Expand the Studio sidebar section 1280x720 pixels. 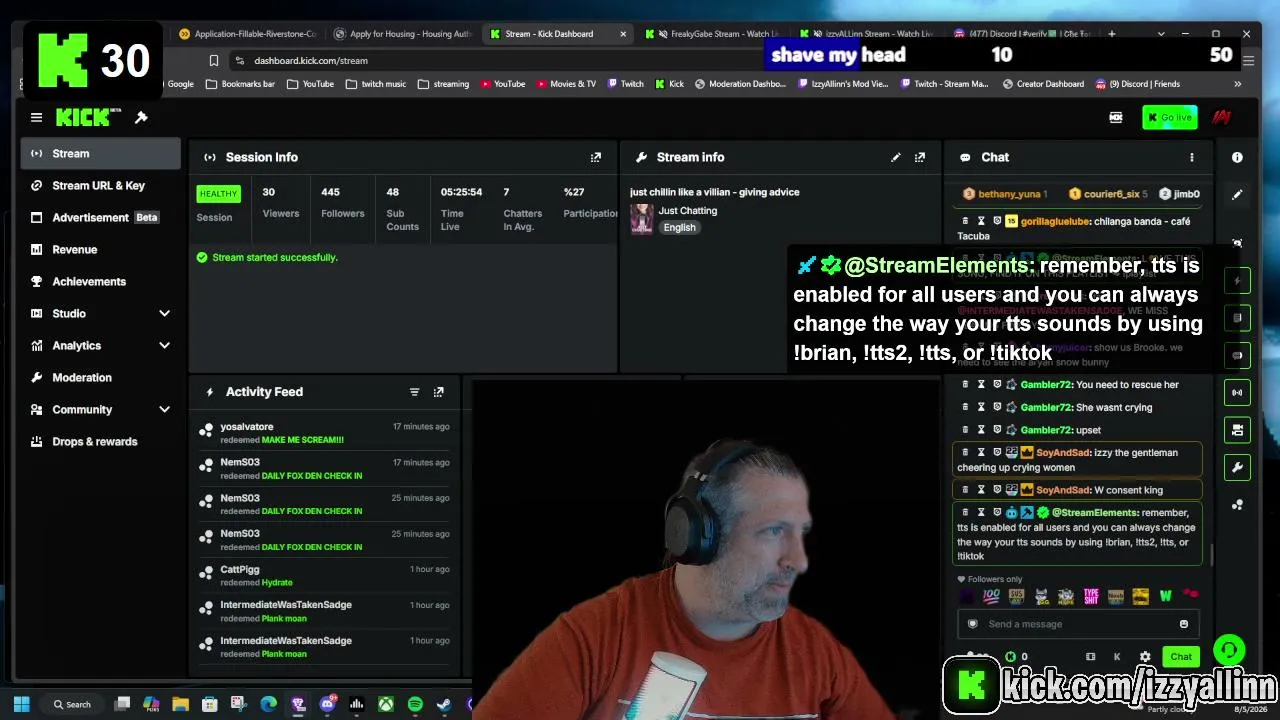click(x=100, y=314)
